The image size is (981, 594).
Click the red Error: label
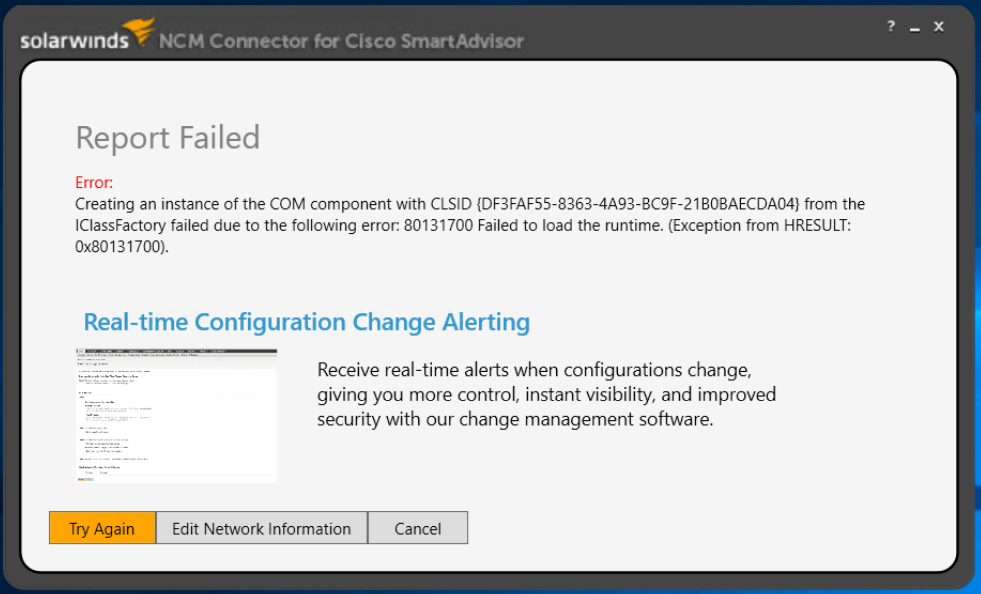(94, 183)
